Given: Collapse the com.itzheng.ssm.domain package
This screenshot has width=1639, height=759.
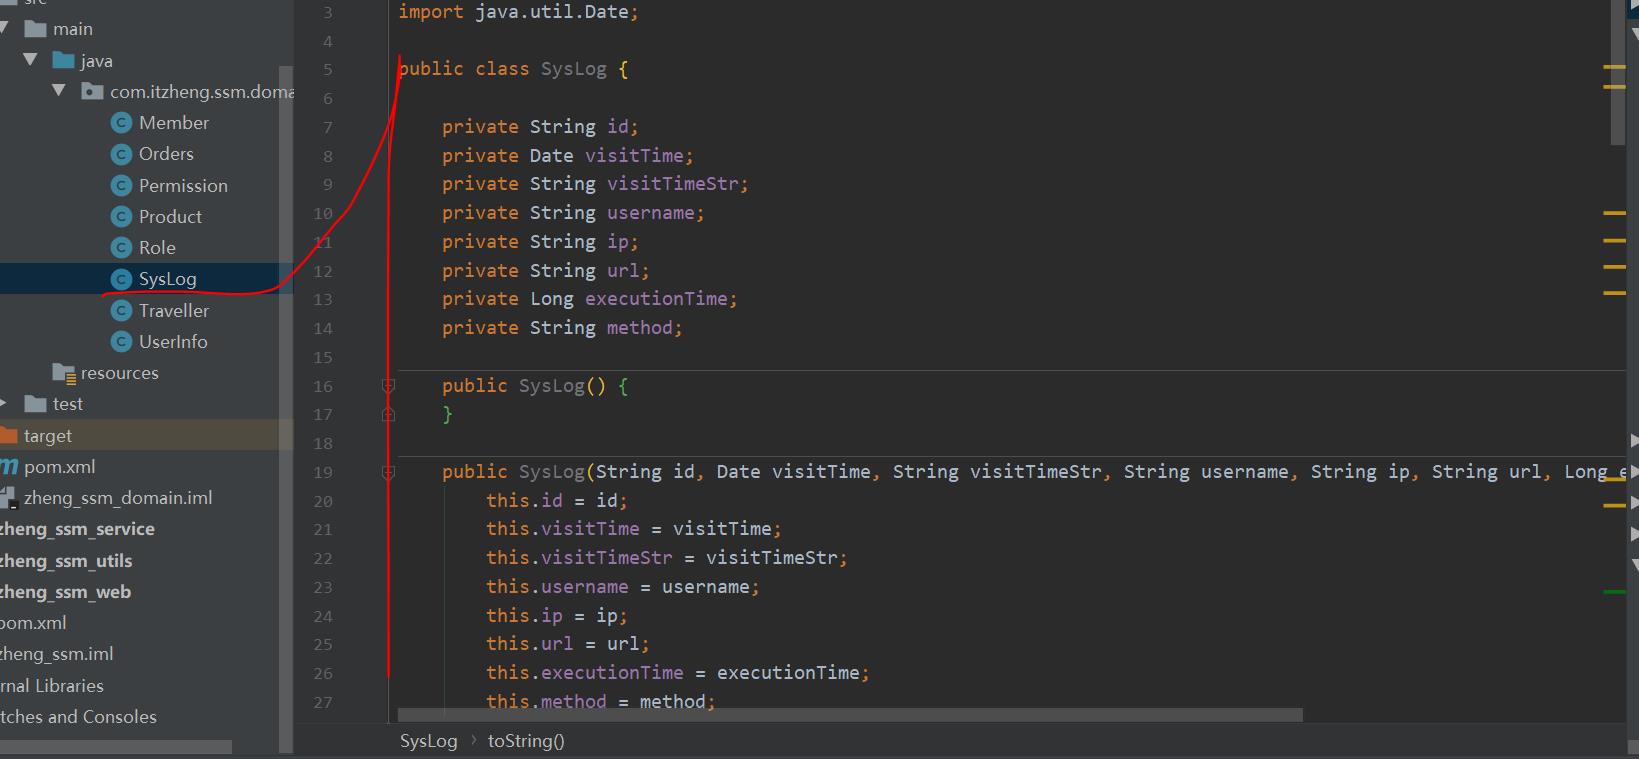Looking at the screenshot, I should (59, 91).
